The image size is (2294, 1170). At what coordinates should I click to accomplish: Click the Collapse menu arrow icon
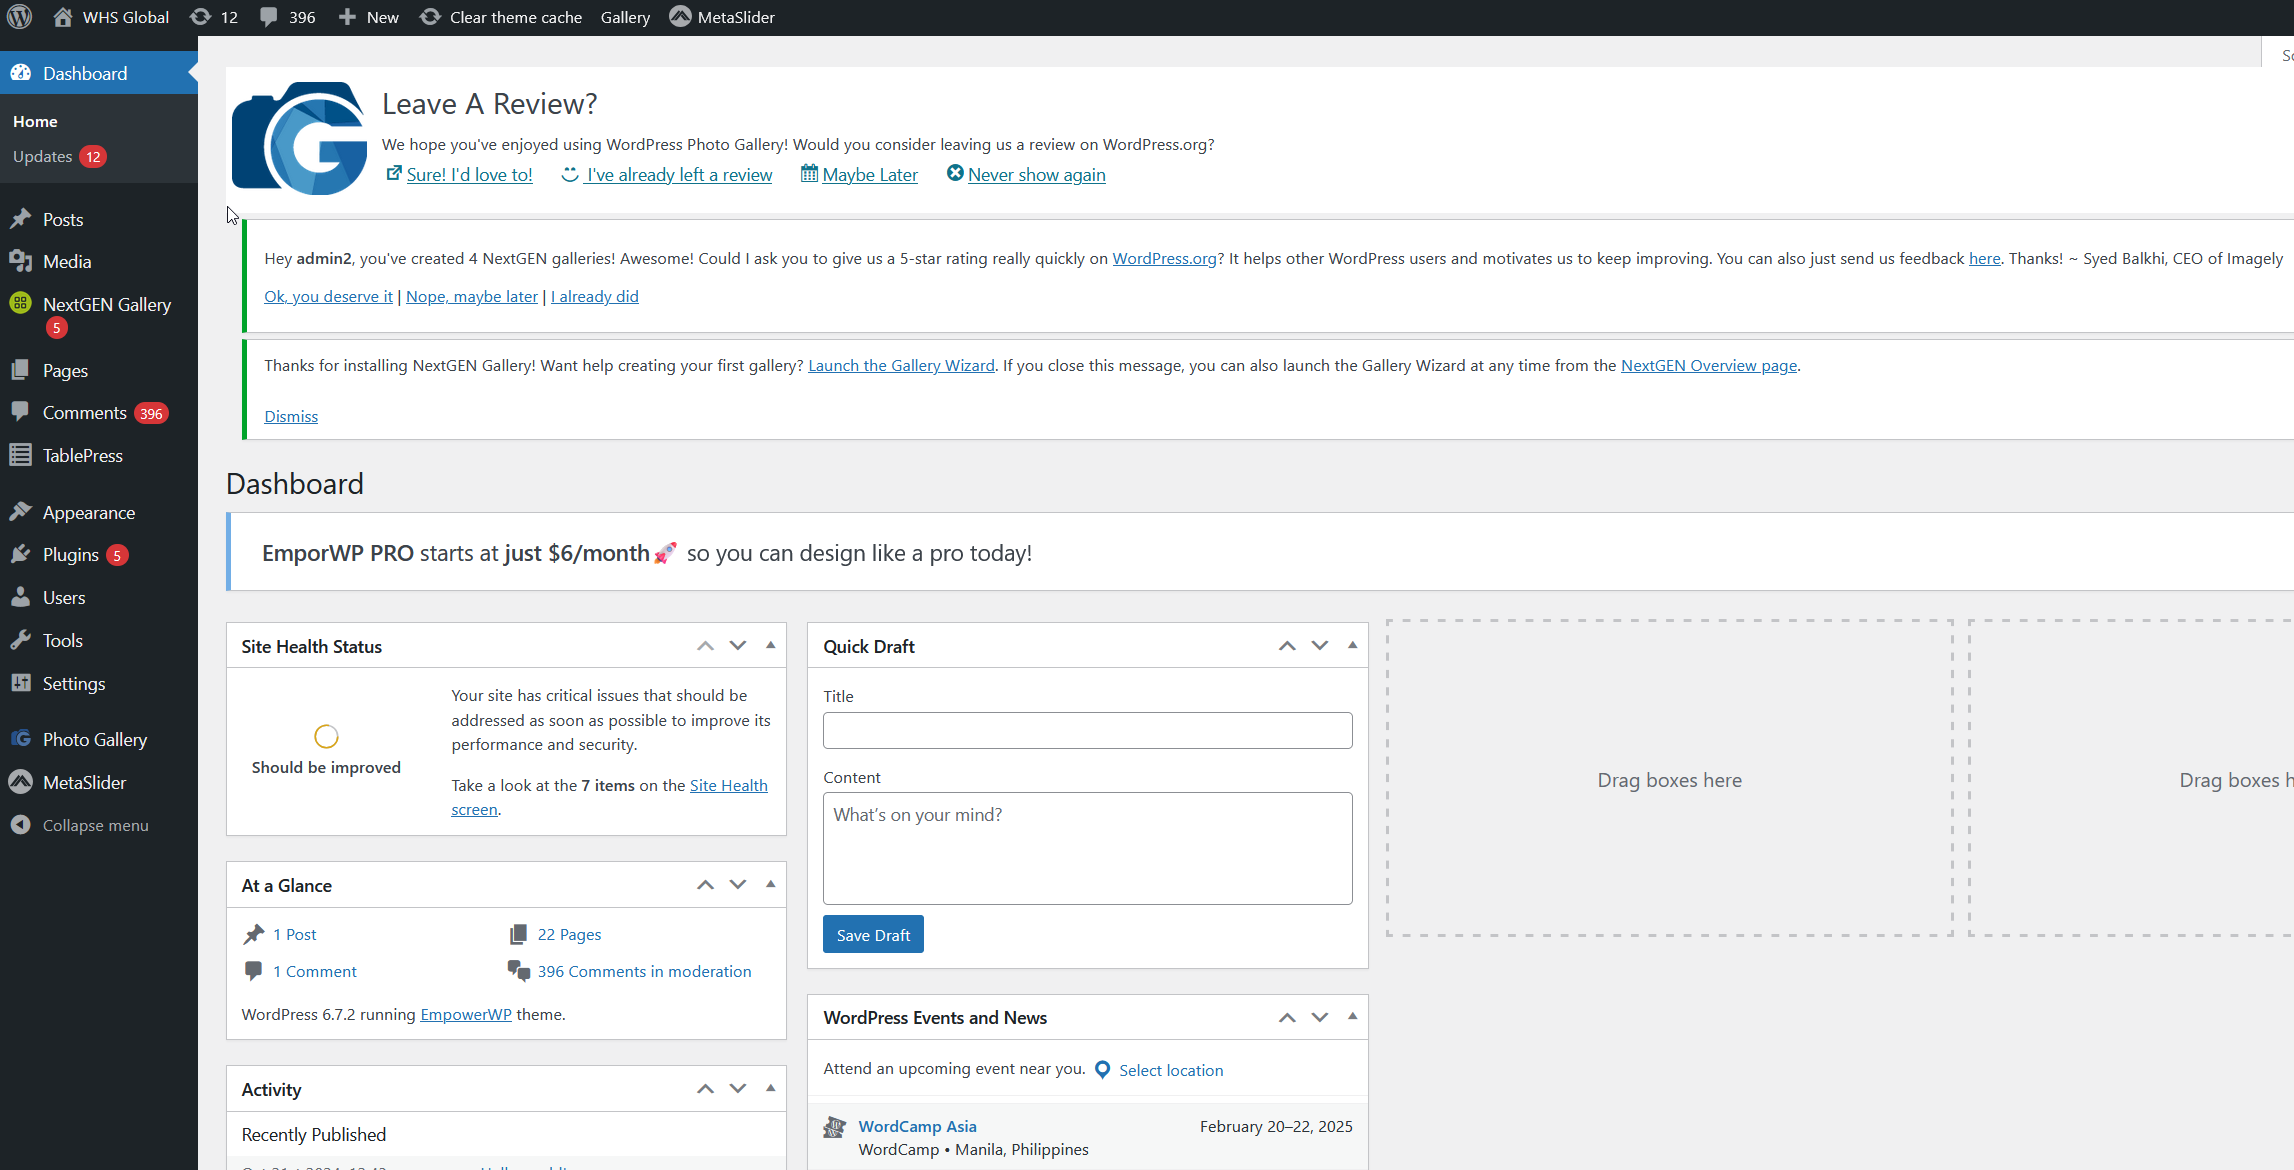[x=21, y=825]
